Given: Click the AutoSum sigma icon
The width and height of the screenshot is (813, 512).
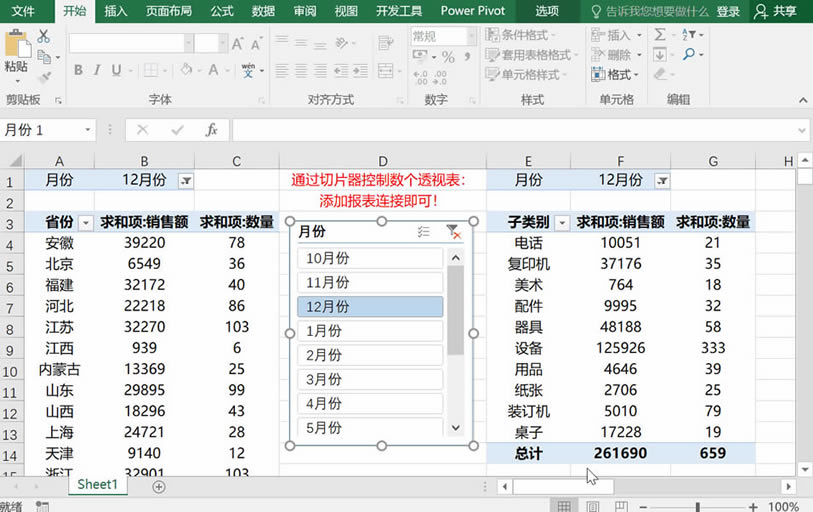Looking at the screenshot, I should point(660,35).
